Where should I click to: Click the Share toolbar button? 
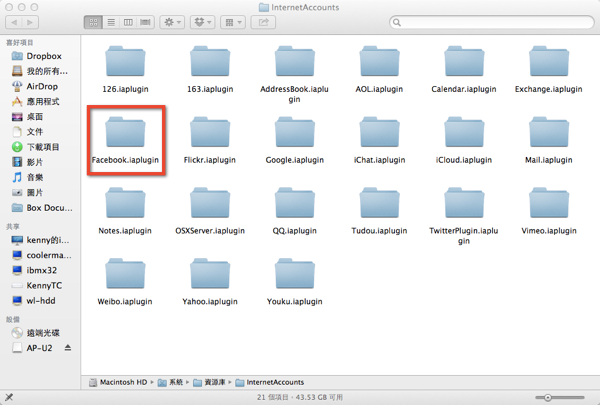click(263, 22)
